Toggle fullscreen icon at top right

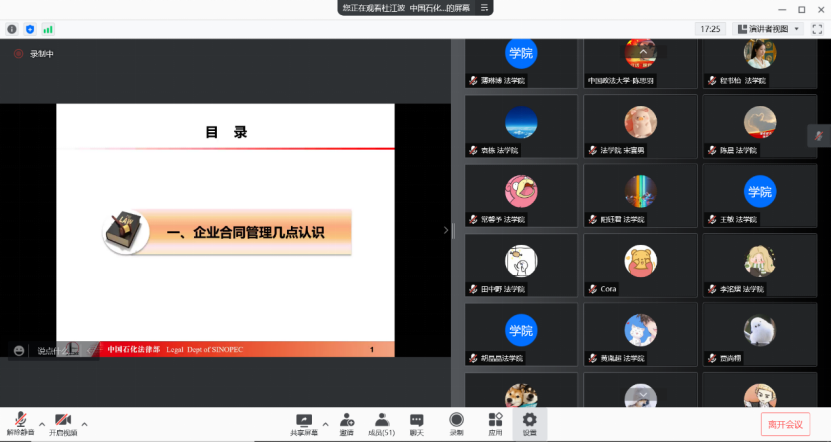point(816,29)
